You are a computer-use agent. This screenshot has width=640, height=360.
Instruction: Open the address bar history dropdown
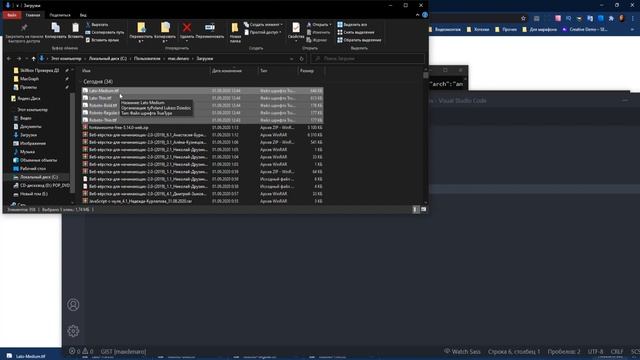coord(291,59)
